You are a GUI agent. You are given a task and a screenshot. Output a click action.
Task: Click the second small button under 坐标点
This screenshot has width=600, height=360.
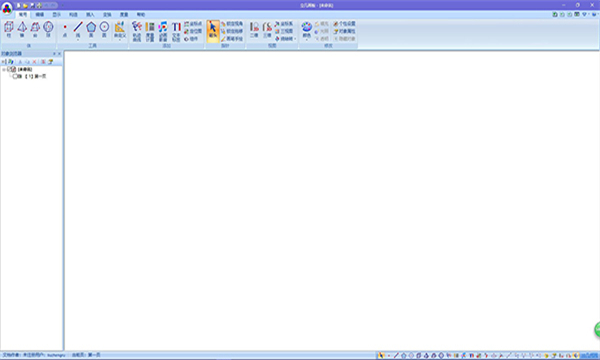[193, 31]
